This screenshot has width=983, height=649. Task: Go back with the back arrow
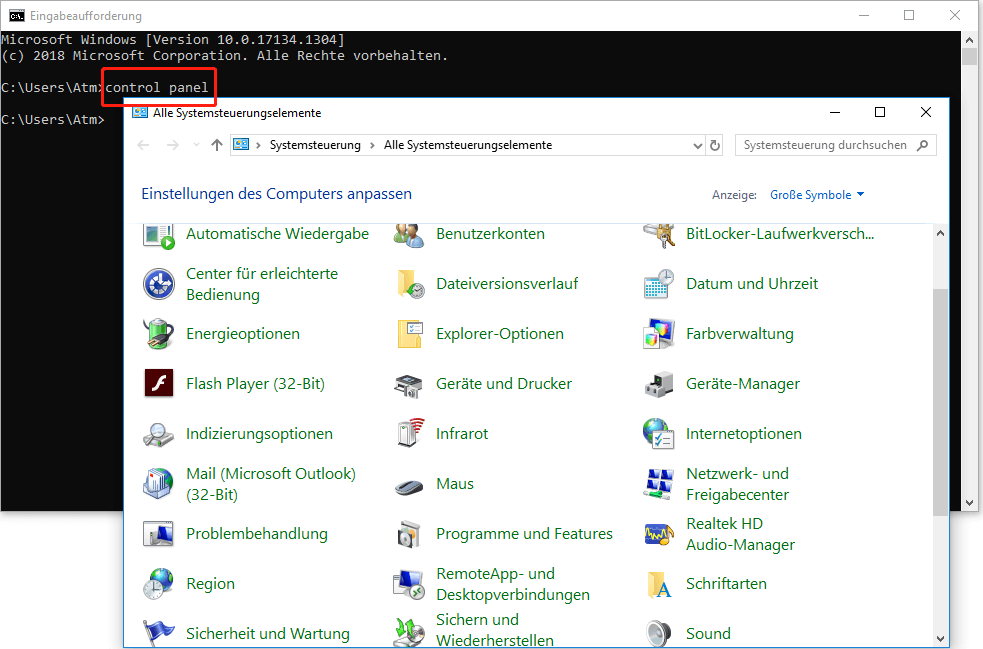click(x=144, y=145)
